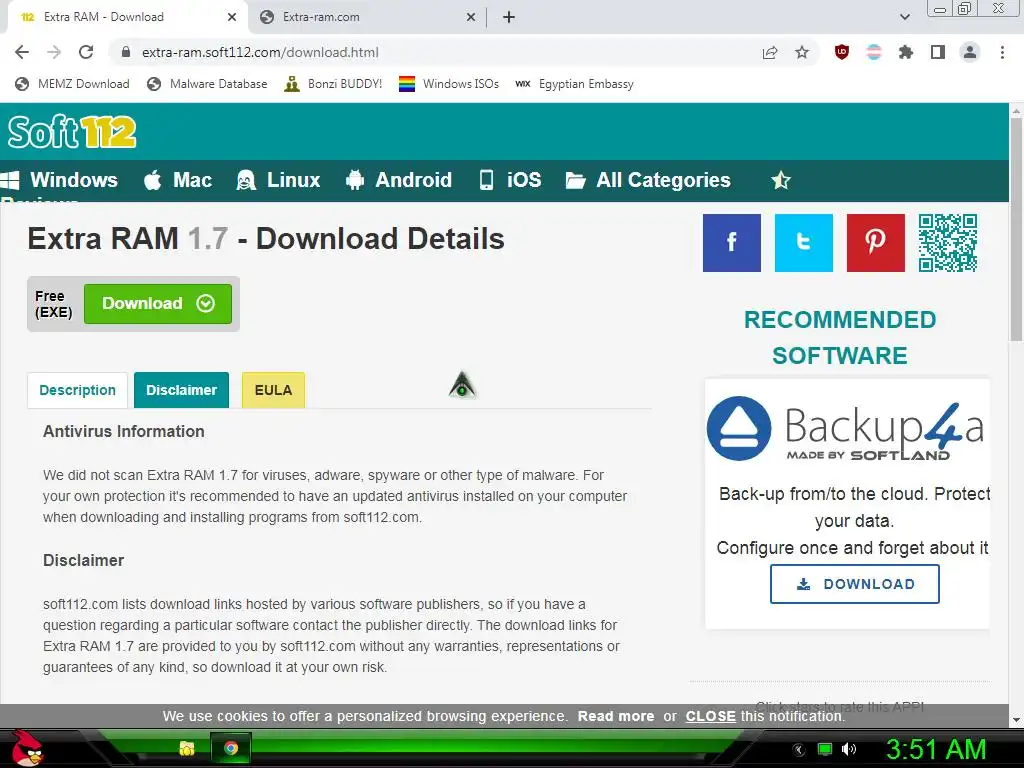Reload the current page
1024x768 pixels.
coord(86,52)
